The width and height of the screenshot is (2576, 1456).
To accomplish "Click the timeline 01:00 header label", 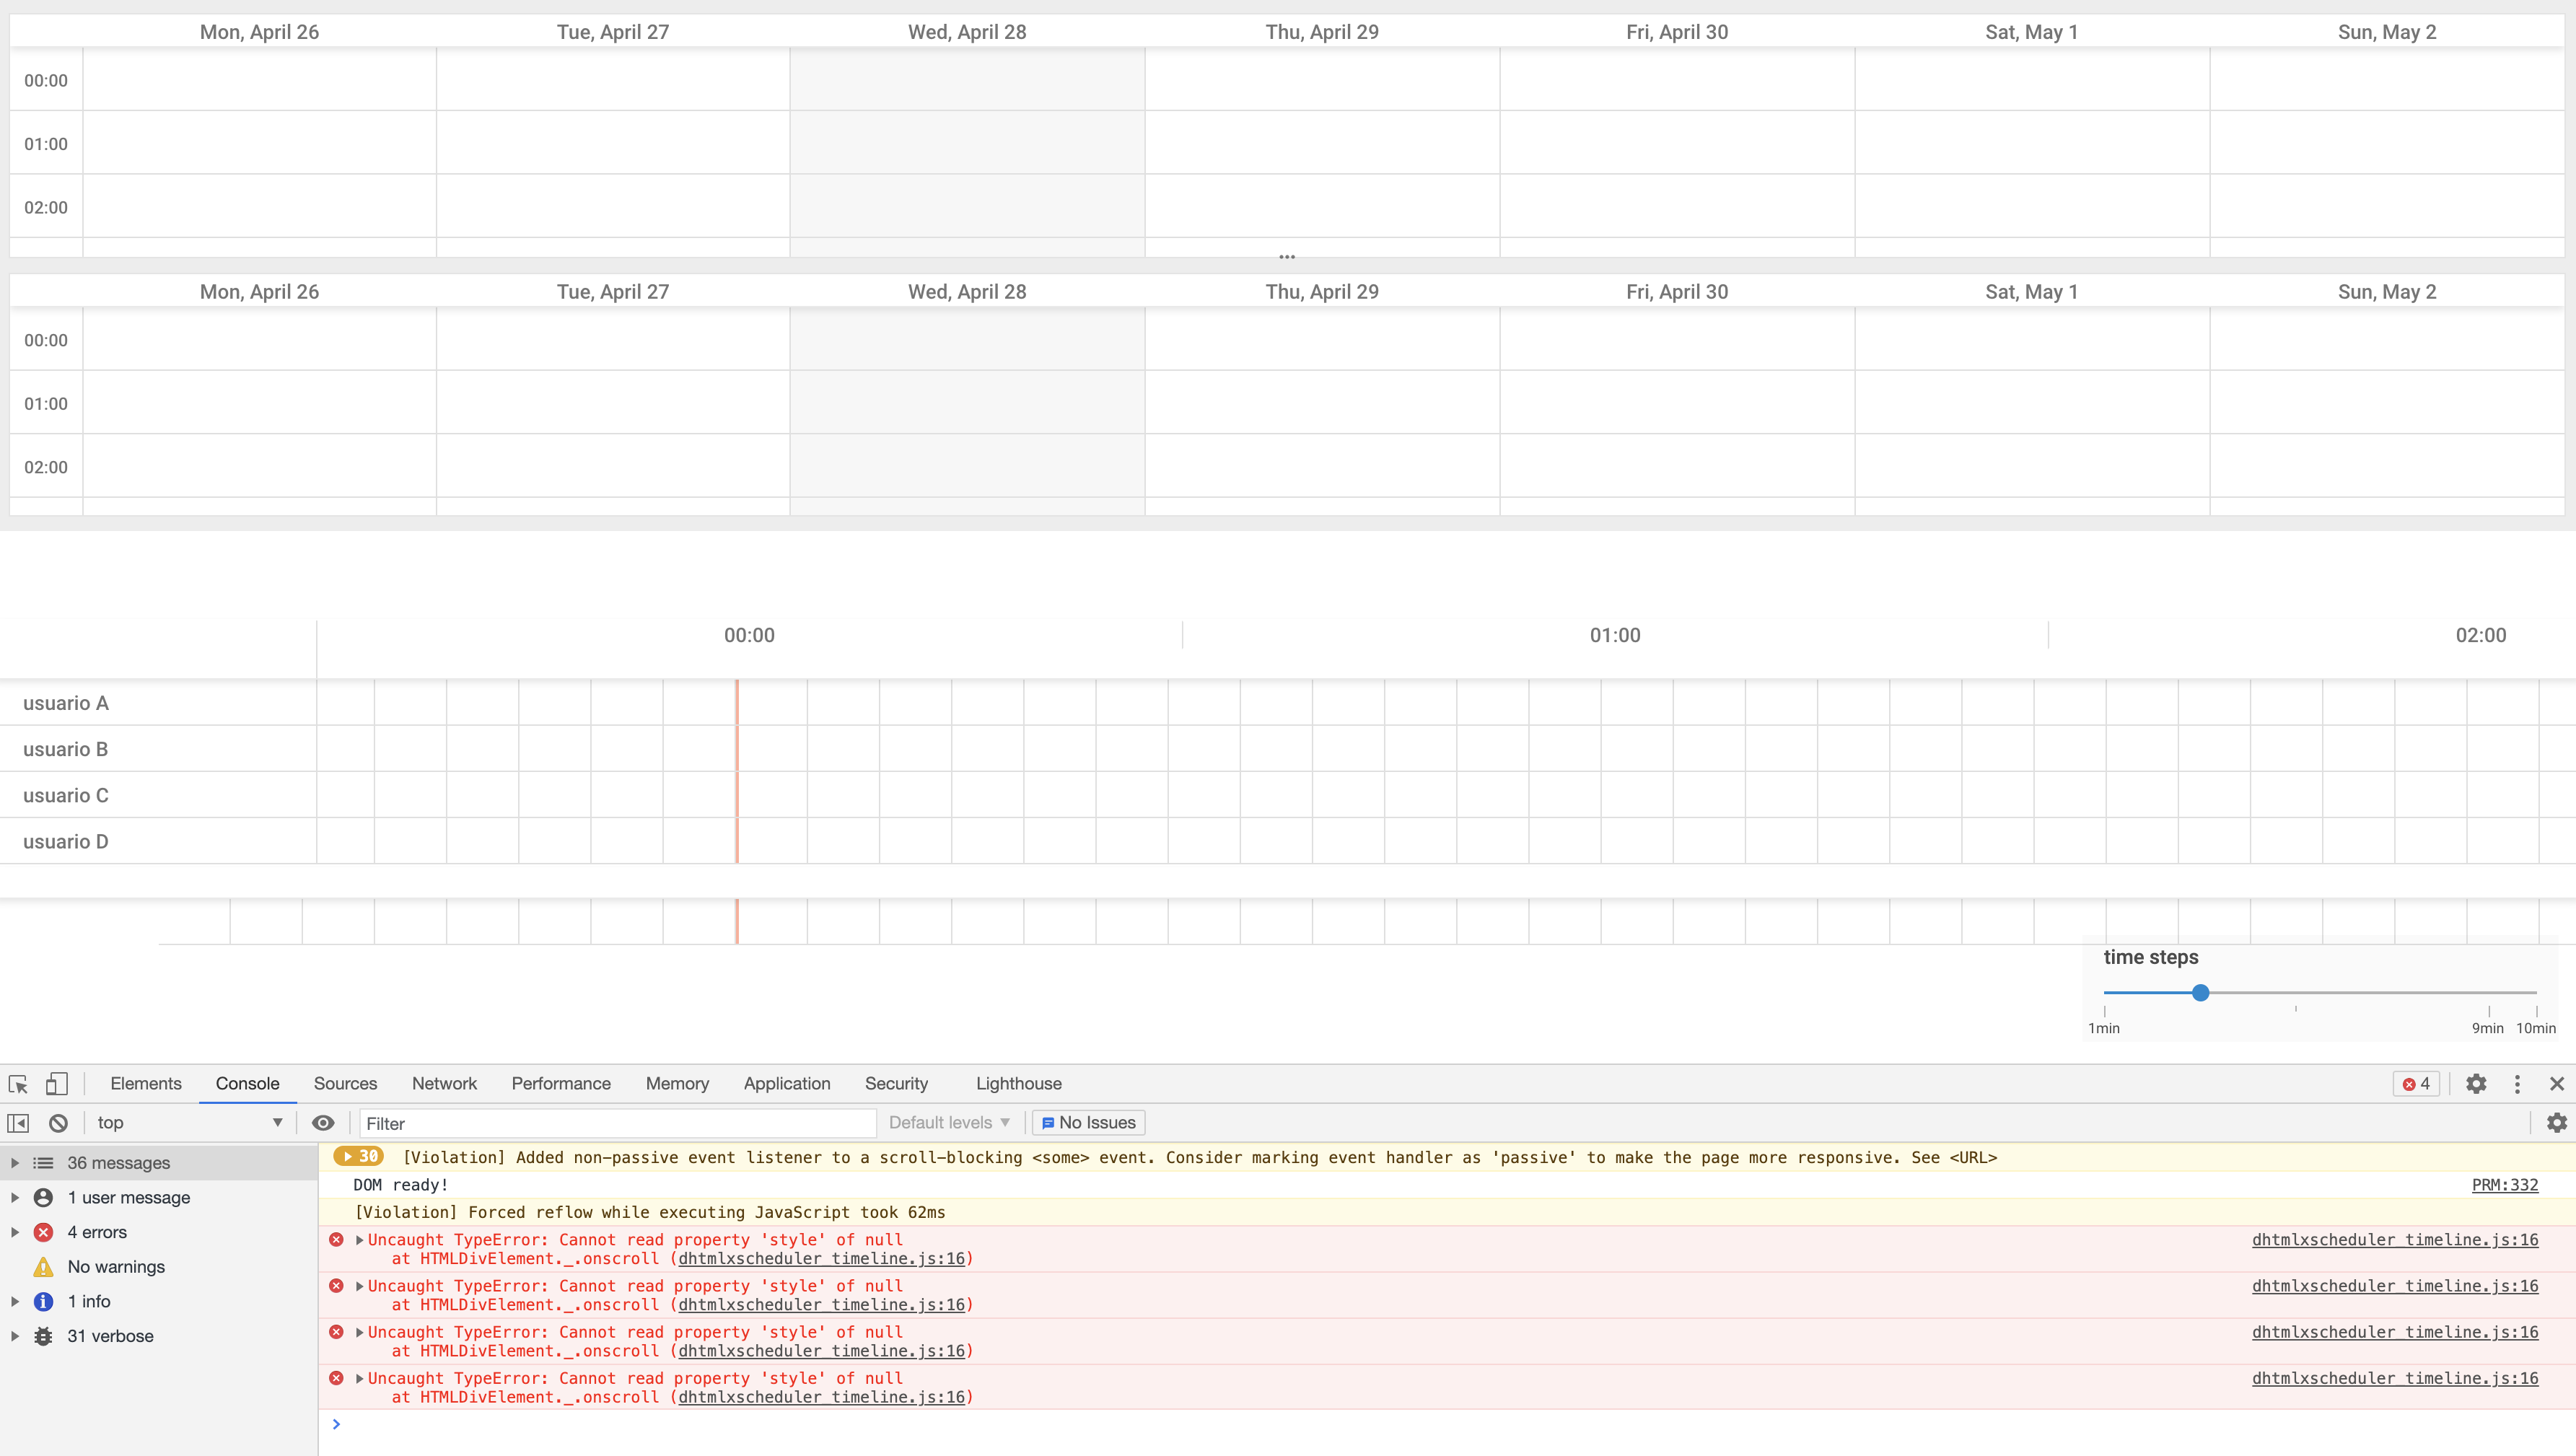I will click(x=1615, y=635).
